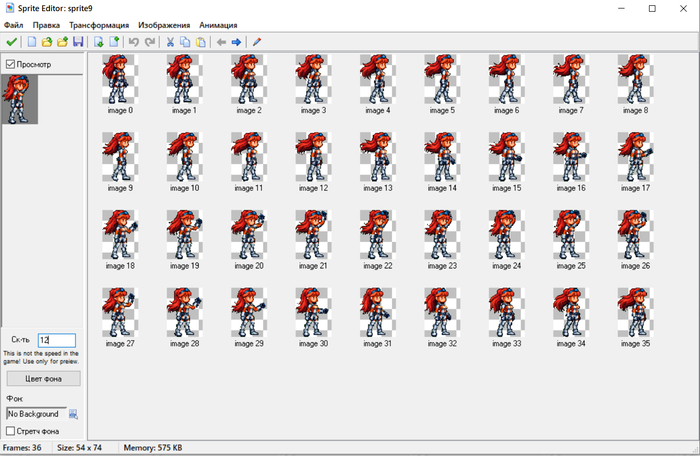Click the Undo arrow in the toolbar
The width and height of the screenshot is (700, 456).
pyautogui.click(x=134, y=42)
